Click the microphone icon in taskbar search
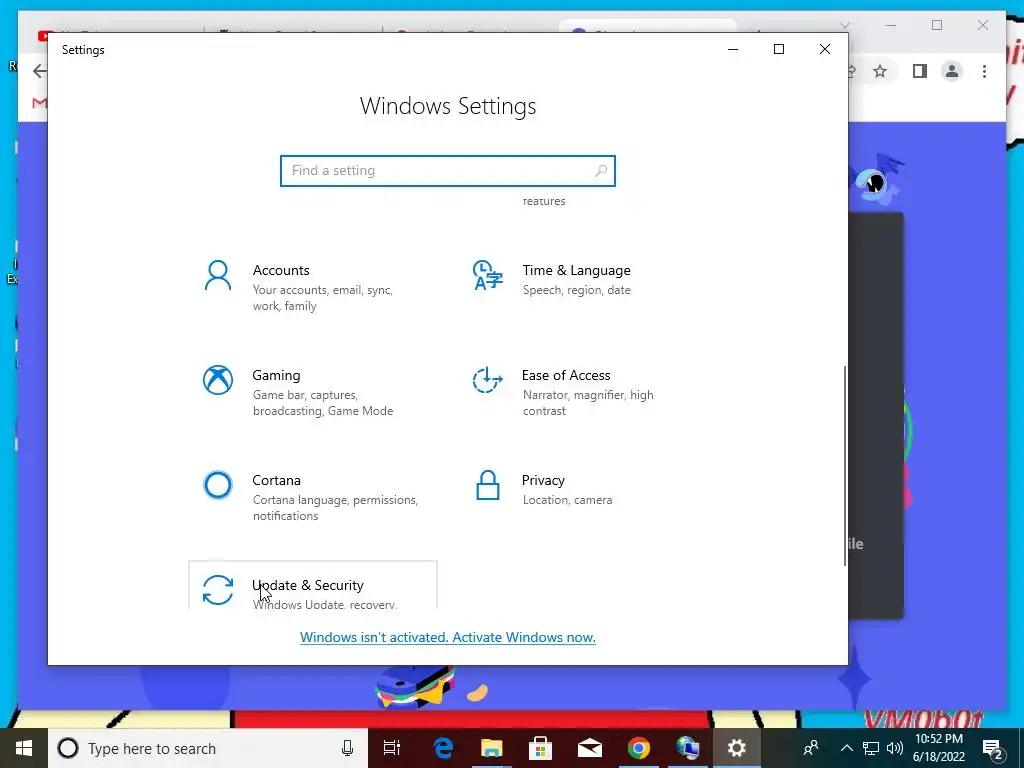This screenshot has height=768, width=1024. pos(347,748)
